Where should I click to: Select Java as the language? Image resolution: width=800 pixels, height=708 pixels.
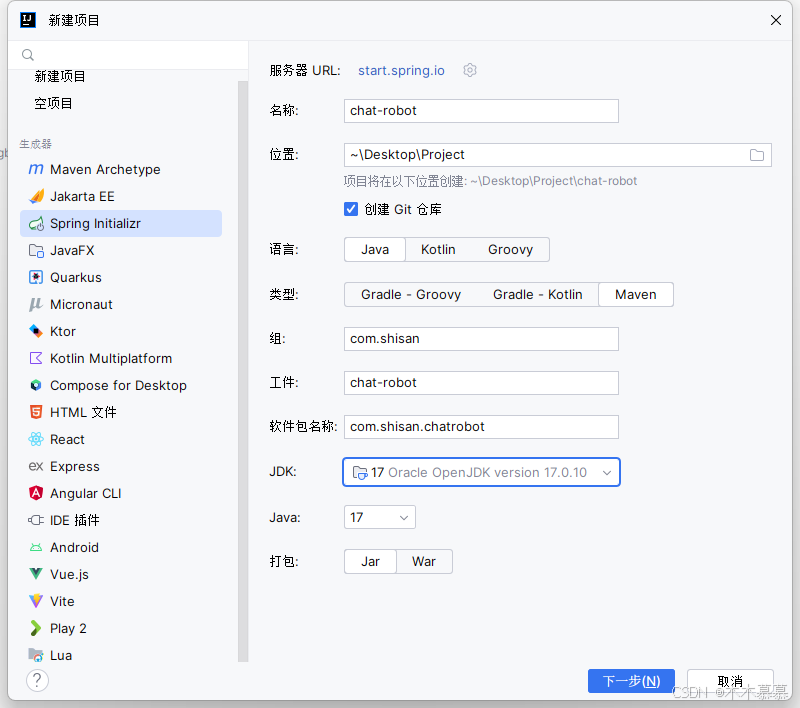[375, 249]
